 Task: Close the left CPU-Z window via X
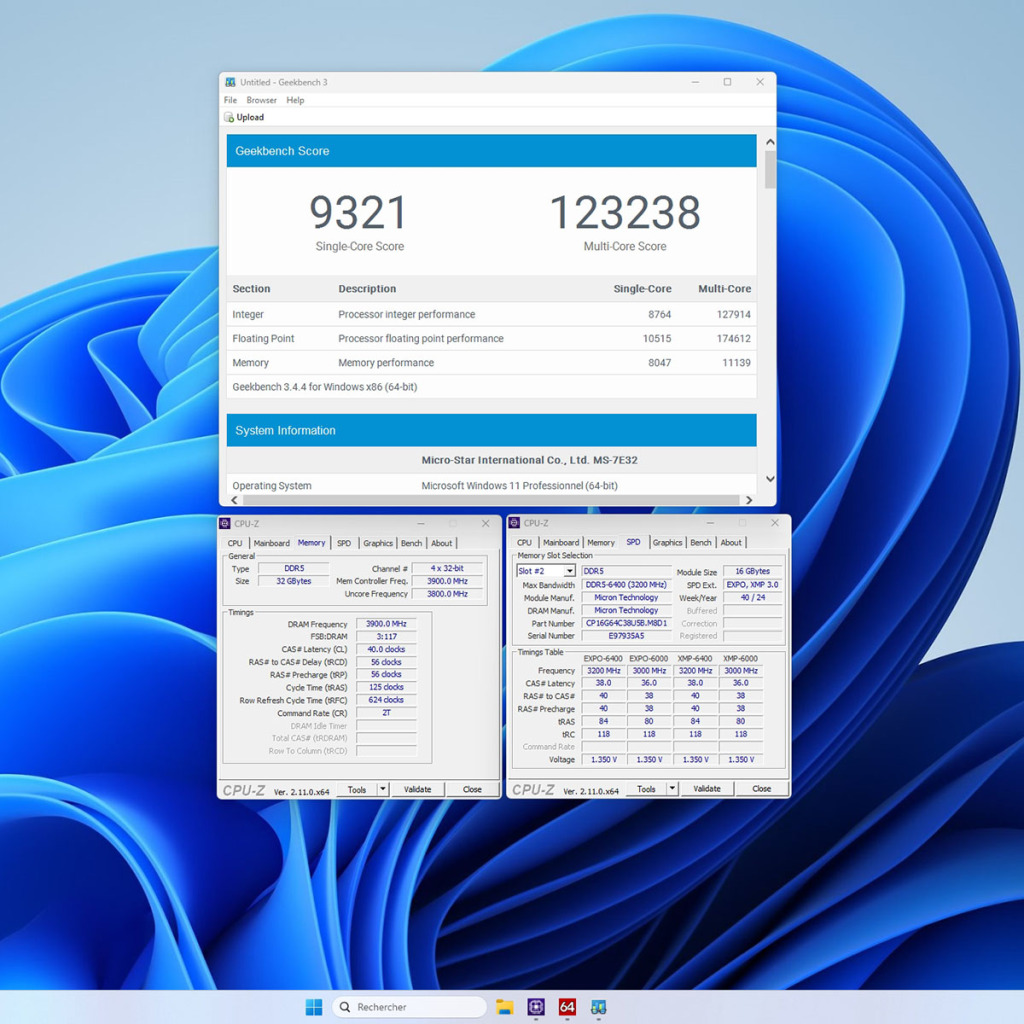(485, 524)
